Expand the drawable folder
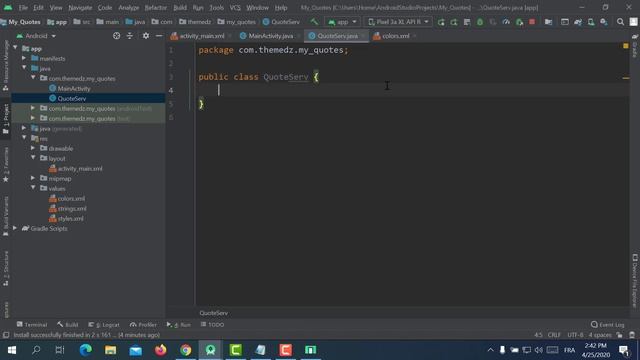This screenshot has height=360, width=640. point(33,148)
